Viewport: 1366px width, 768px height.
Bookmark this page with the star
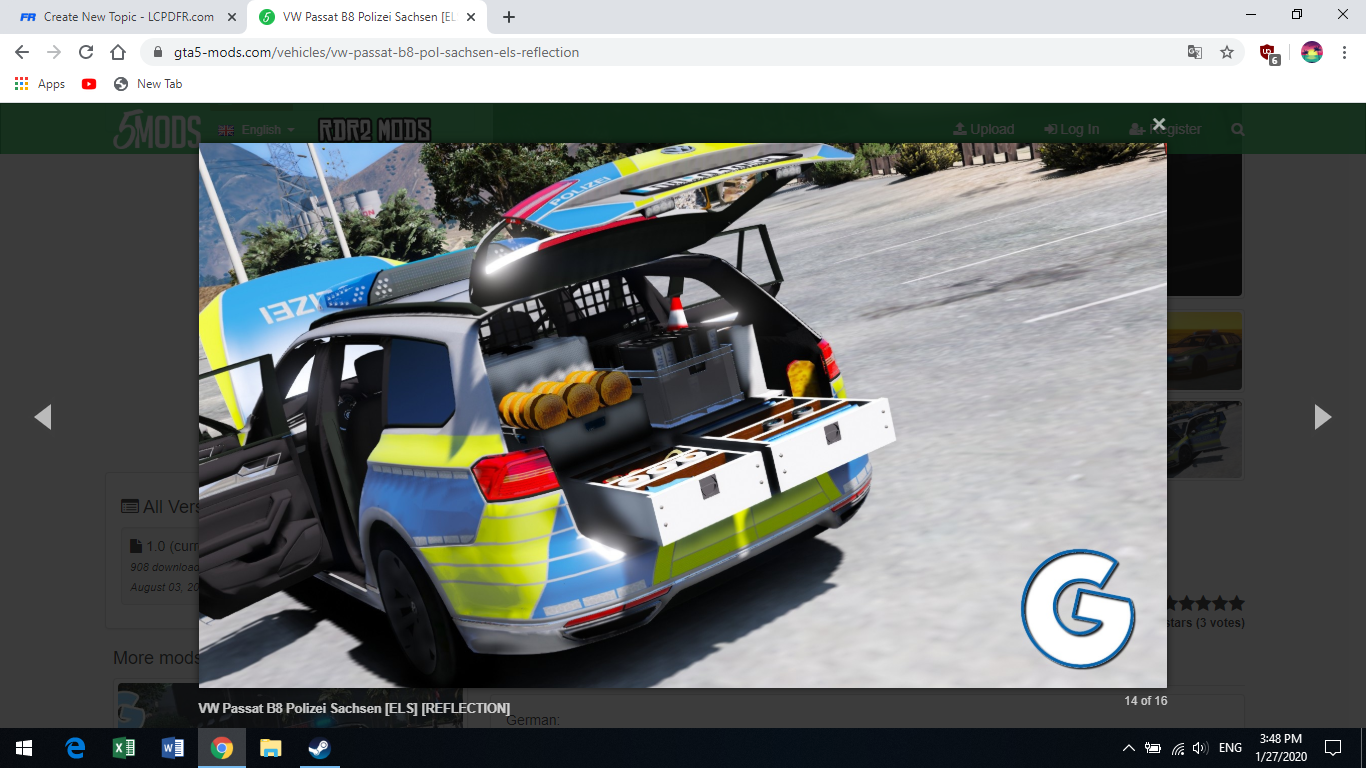[x=1227, y=52]
